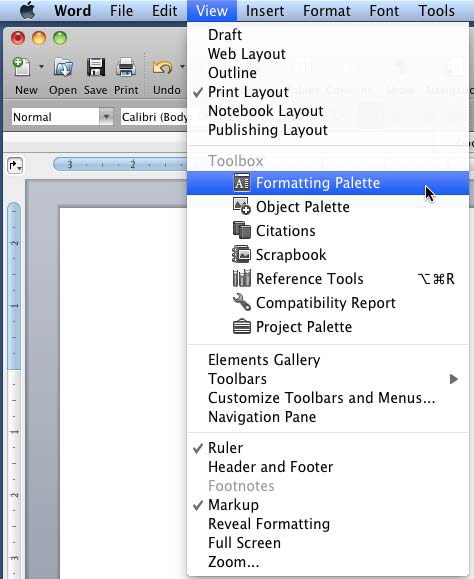Select the checked Print Layout view
The image size is (474, 579).
point(328,92)
